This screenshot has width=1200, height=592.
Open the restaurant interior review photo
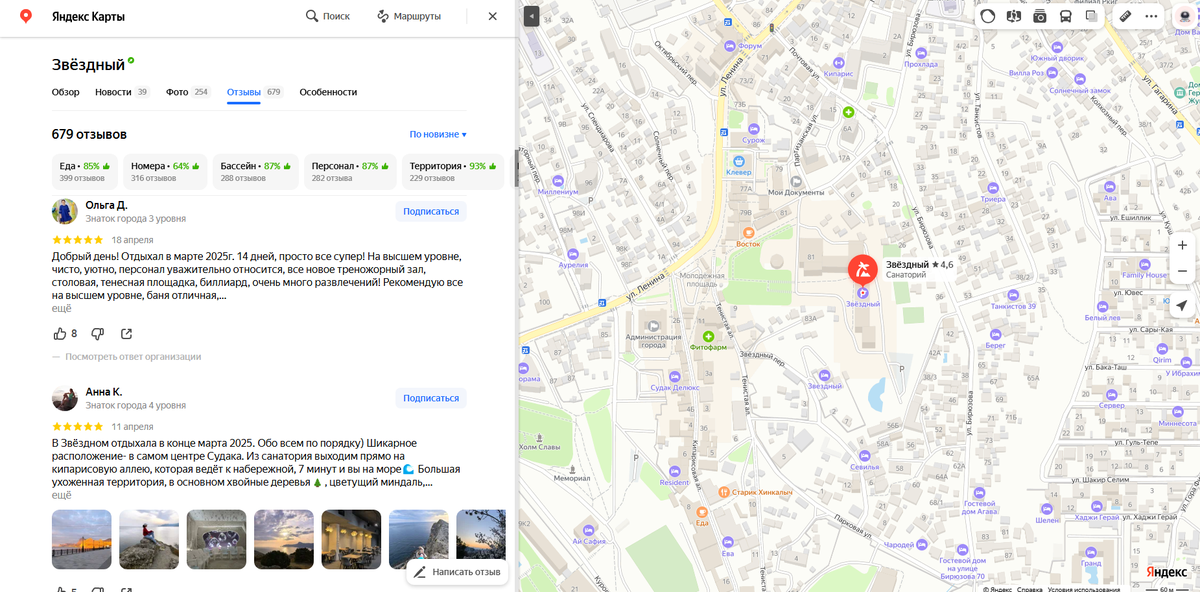coord(351,540)
